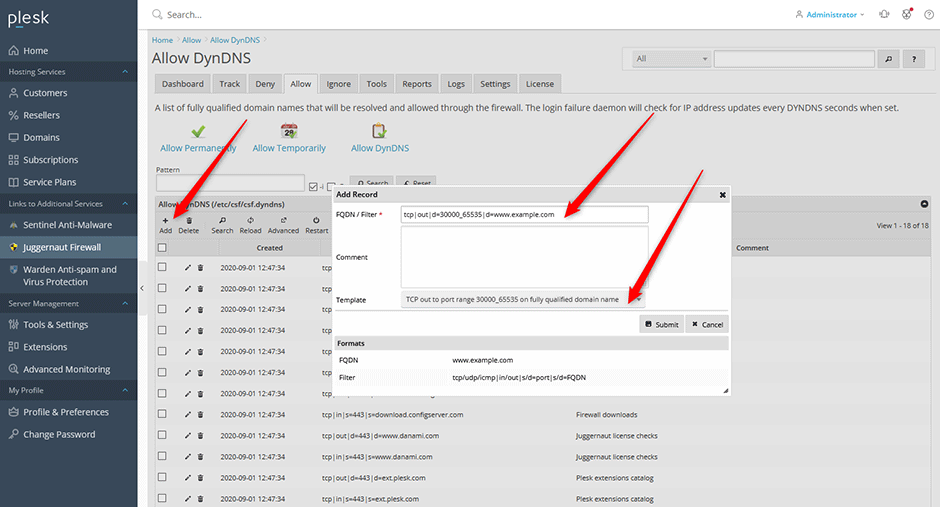This screenshot has height=507, width=940.
Task: Click the question mark help button near search
Action: click(x=914, y=59)
